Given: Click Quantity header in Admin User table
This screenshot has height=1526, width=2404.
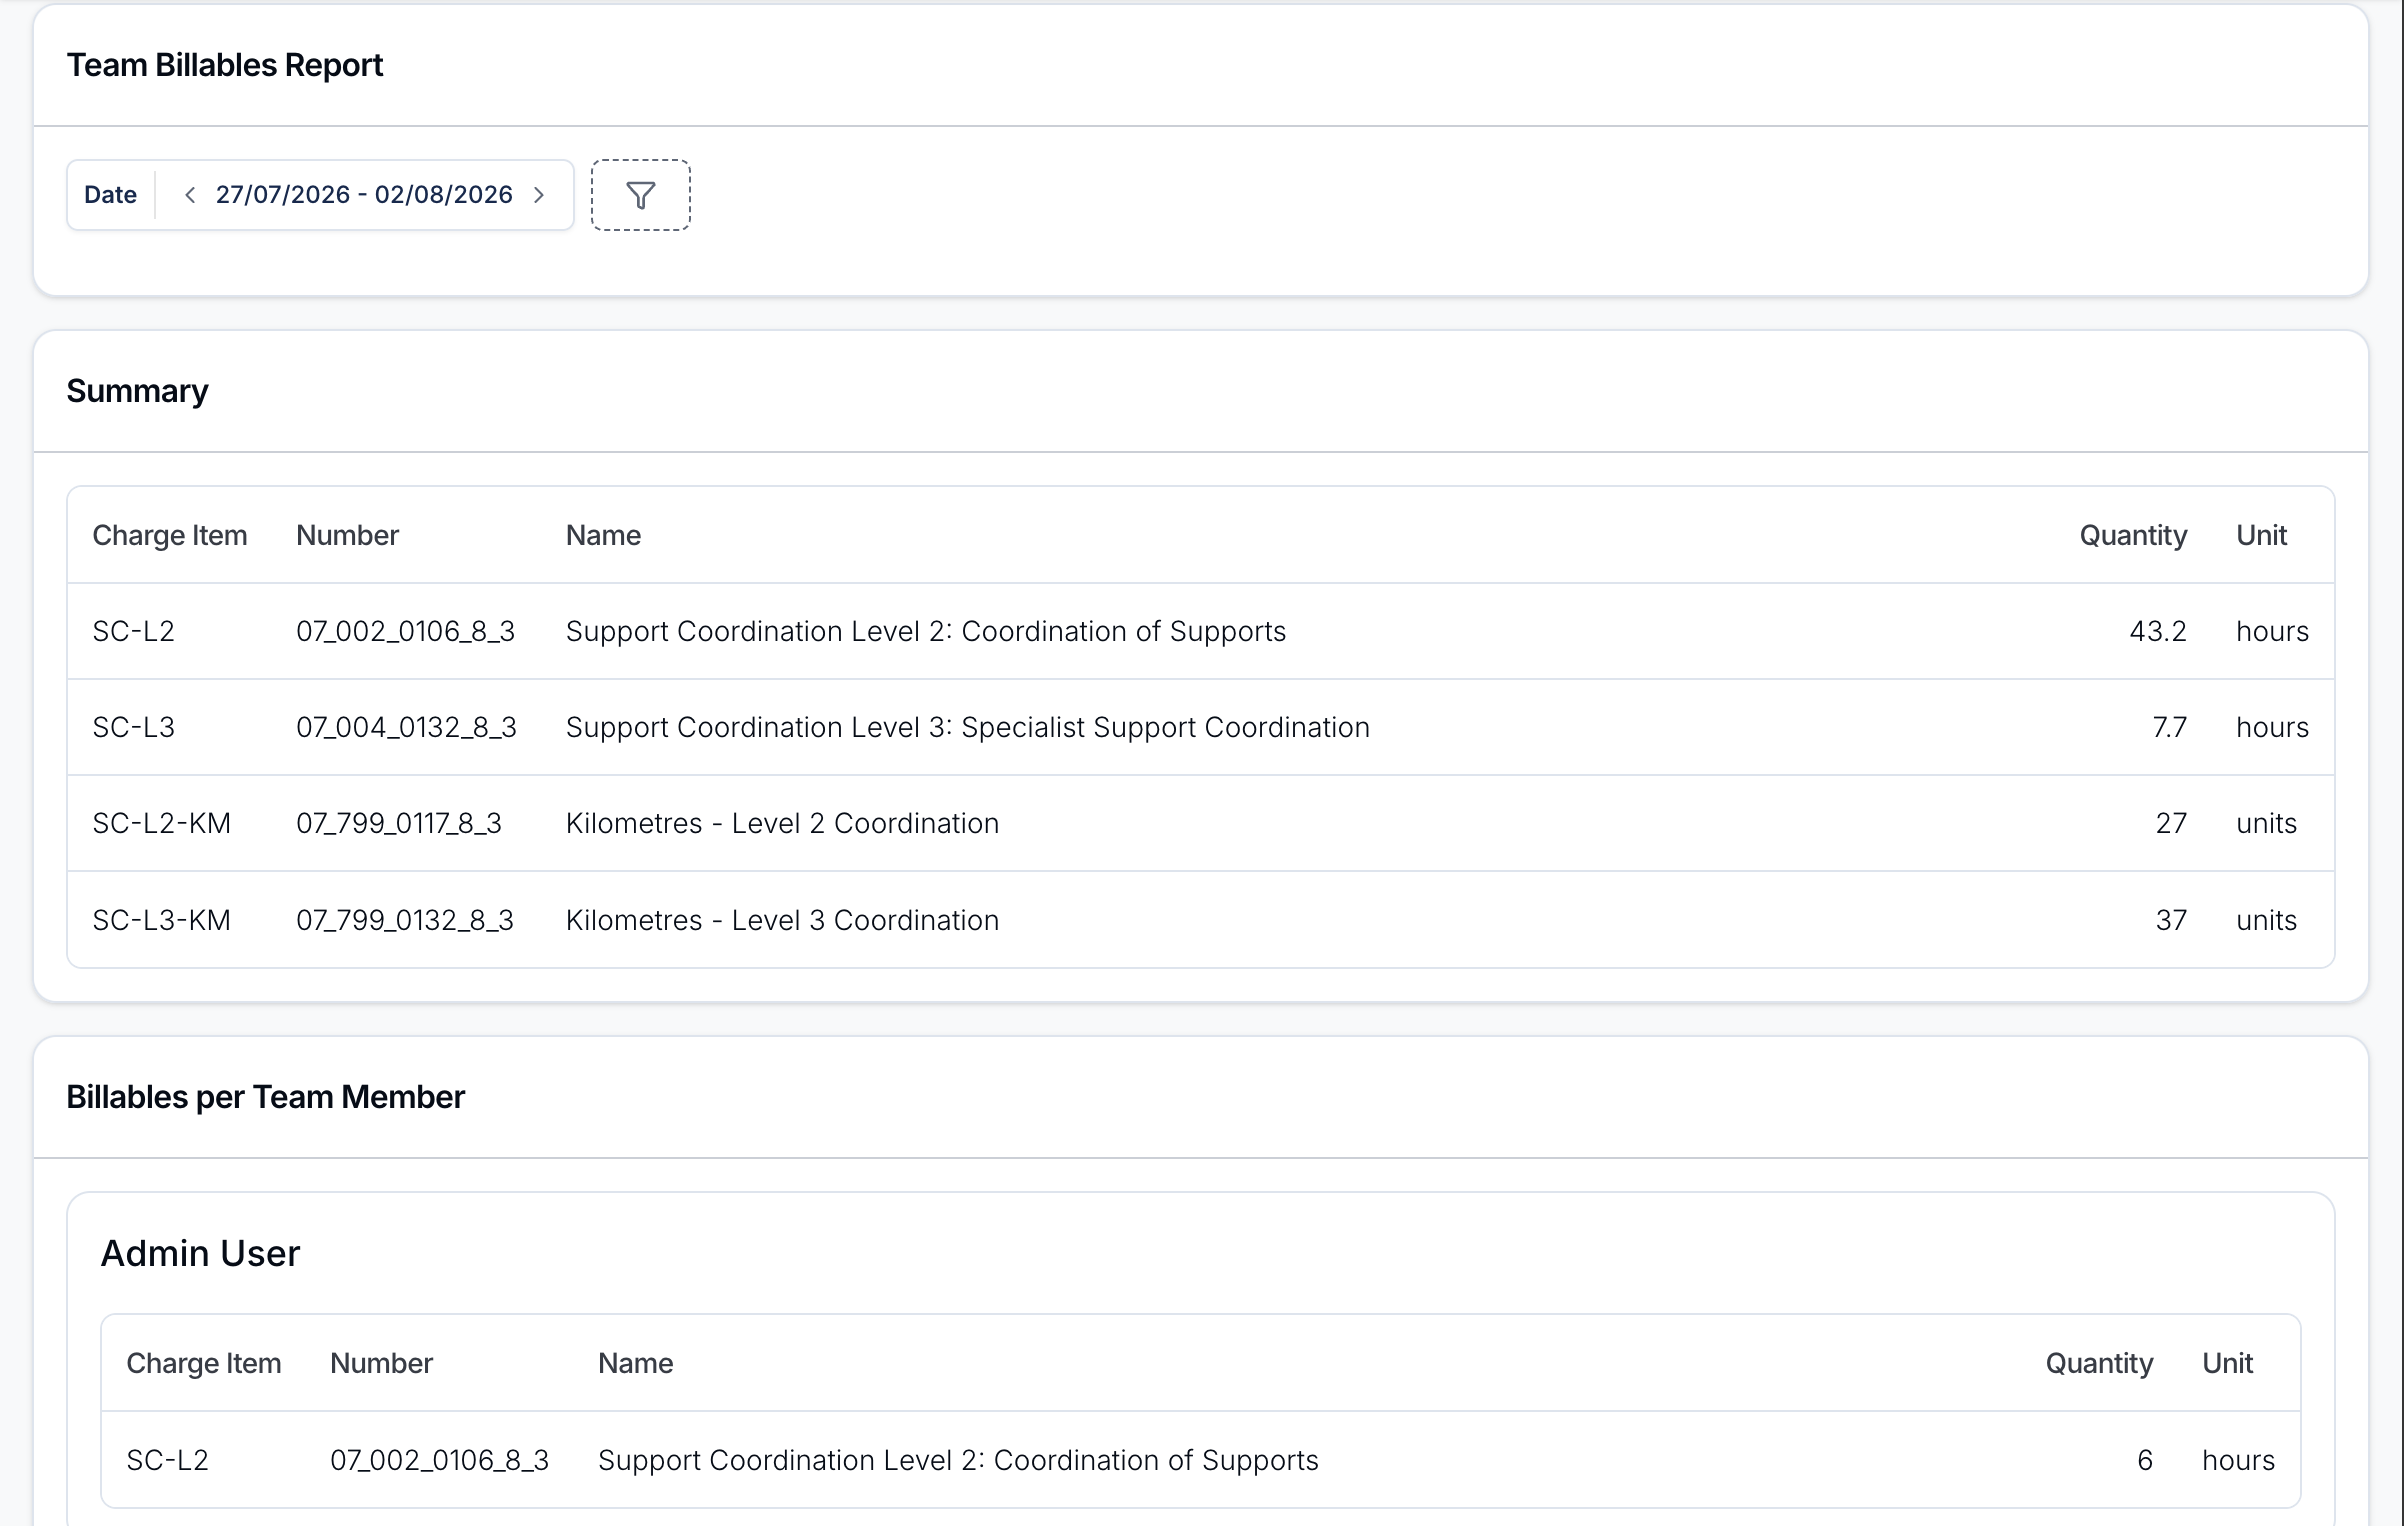Looking at the screenshot, I should (2099, 1363).
